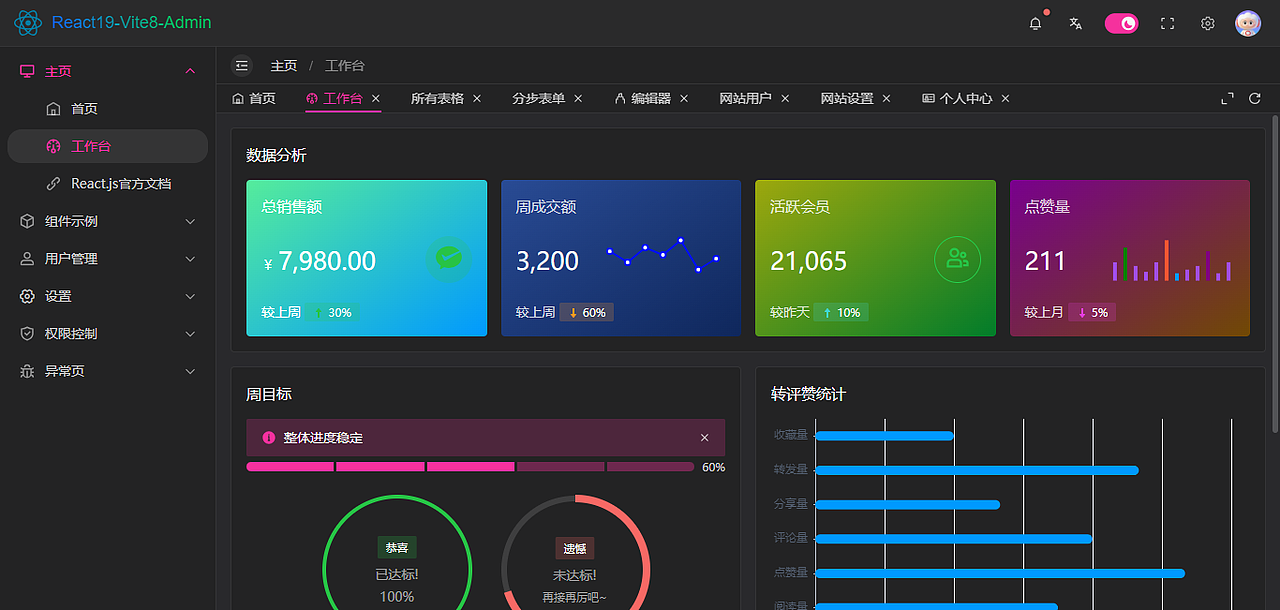Image resolution: width=1280 pixels, height=610 pixels.
Task: Expand the 设置 menu chevron
Action: tap(190, 296)
